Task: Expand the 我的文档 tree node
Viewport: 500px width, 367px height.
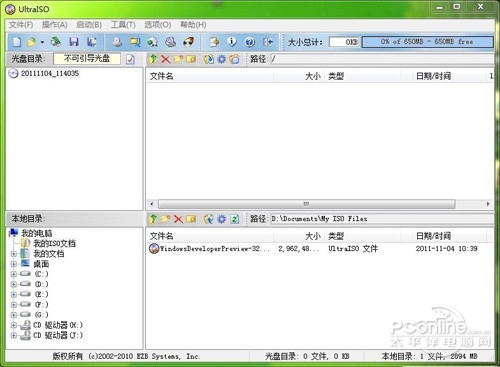Action: 14,254
